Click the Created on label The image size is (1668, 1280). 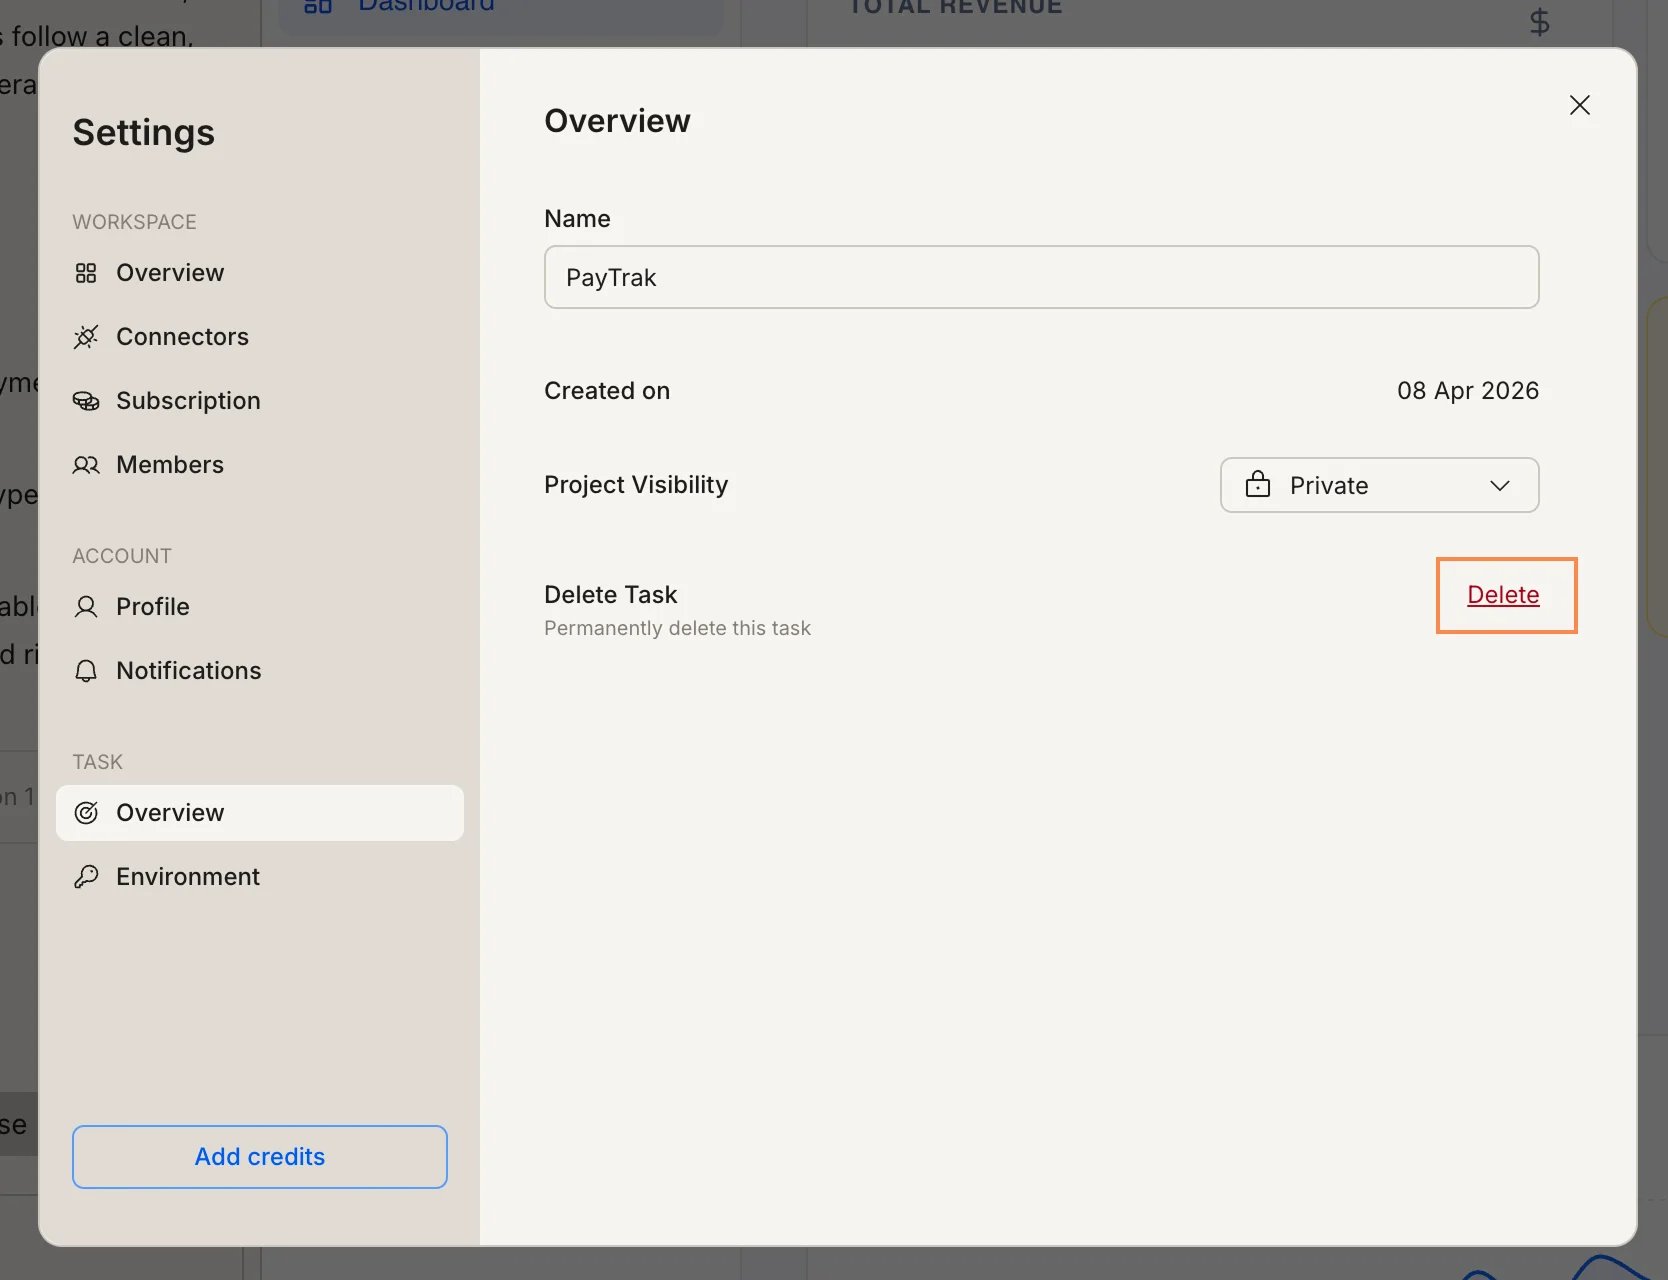pyautogui.click(x=607, y=391)
